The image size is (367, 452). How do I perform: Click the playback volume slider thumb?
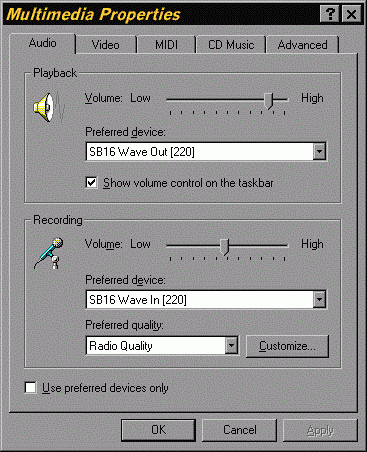click(x=269, y=101)
